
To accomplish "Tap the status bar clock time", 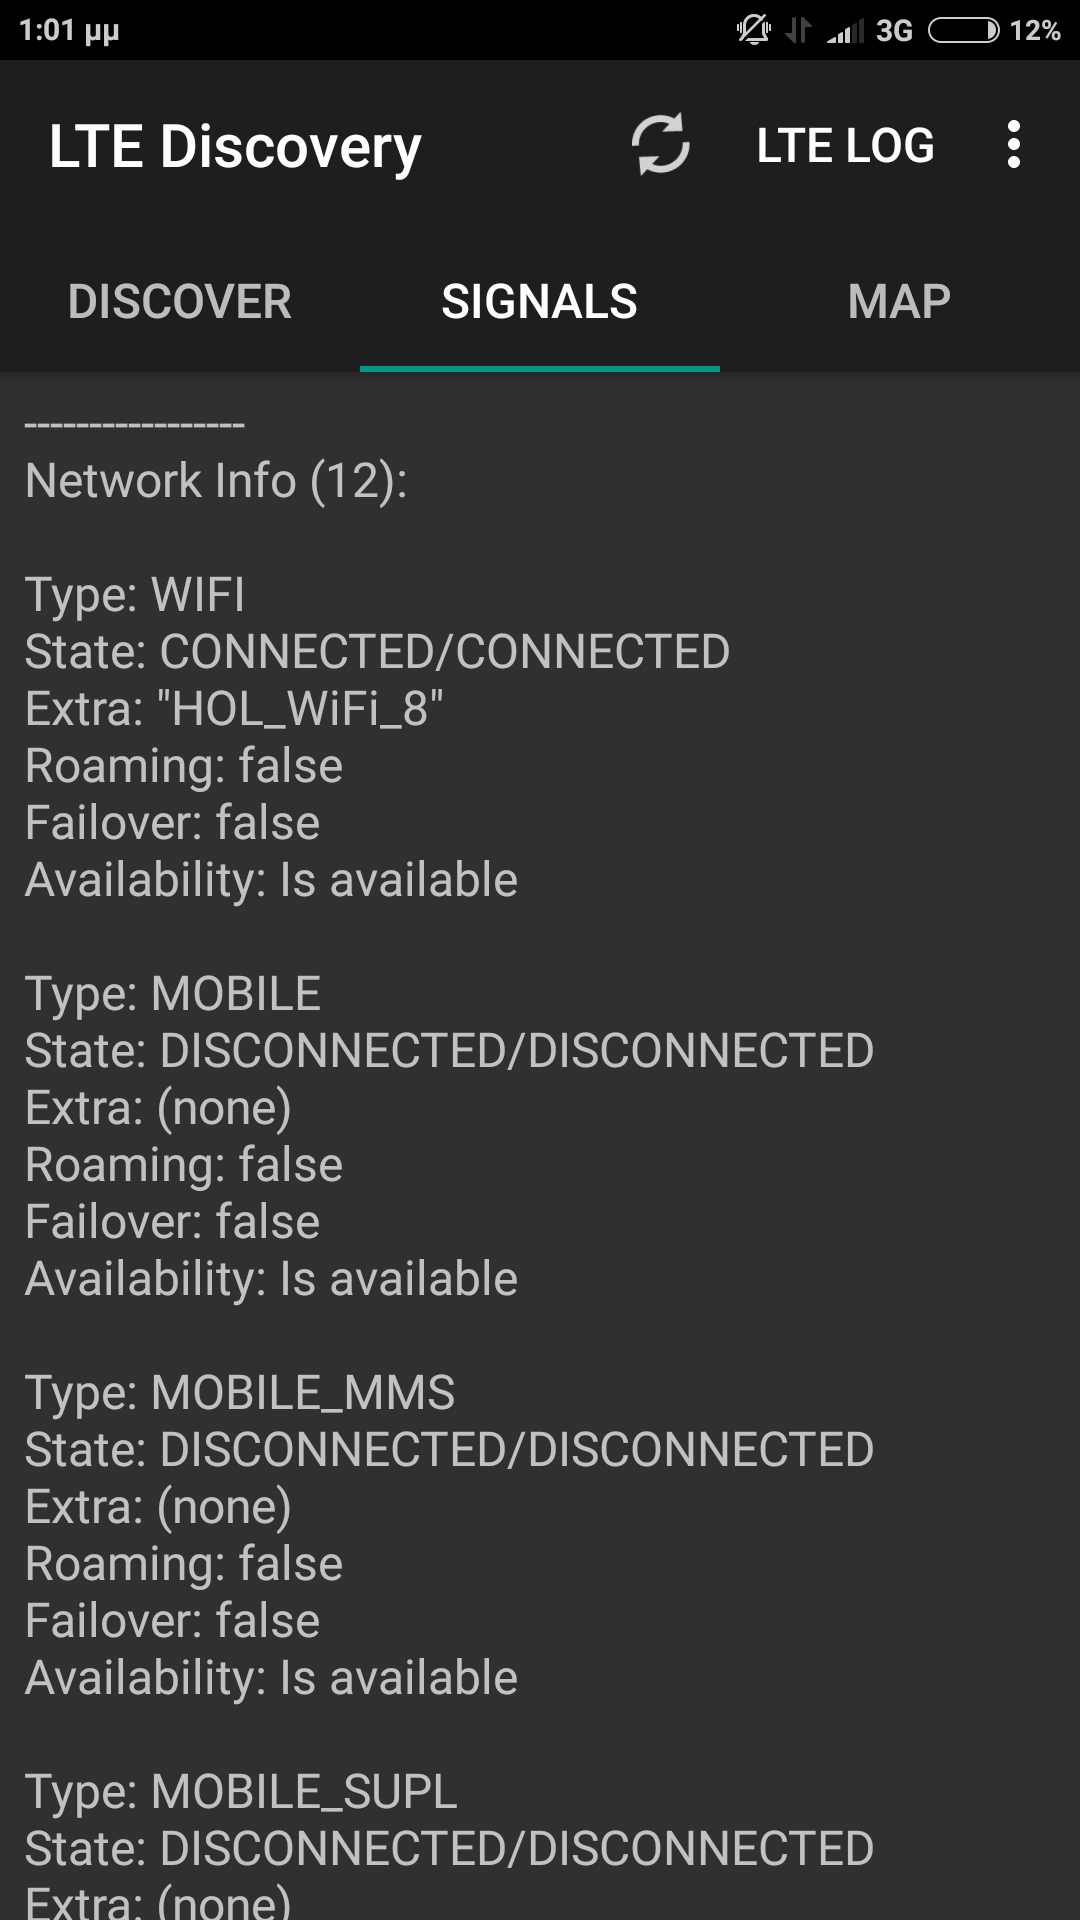I will pyautogui.click(x=69, y=31).
